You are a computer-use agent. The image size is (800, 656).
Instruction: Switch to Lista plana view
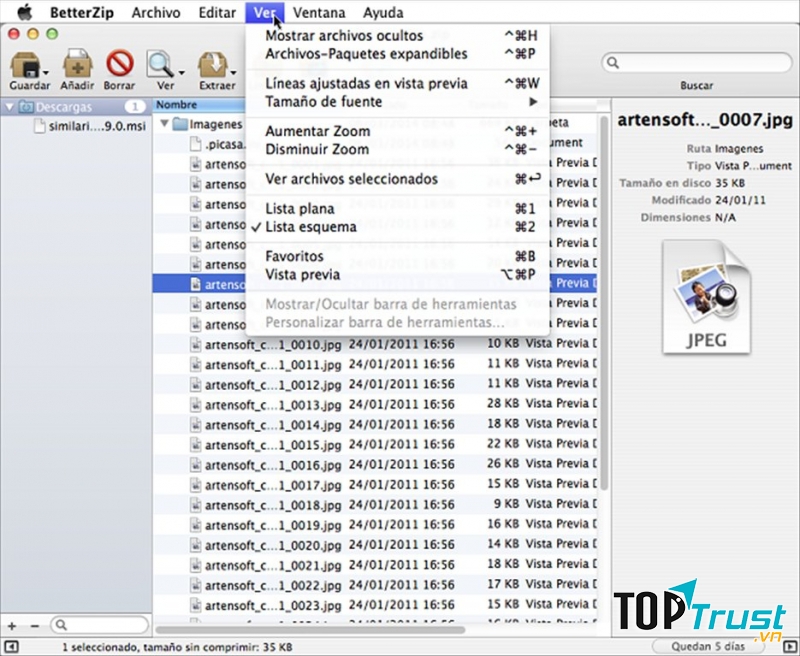point(397,209)
